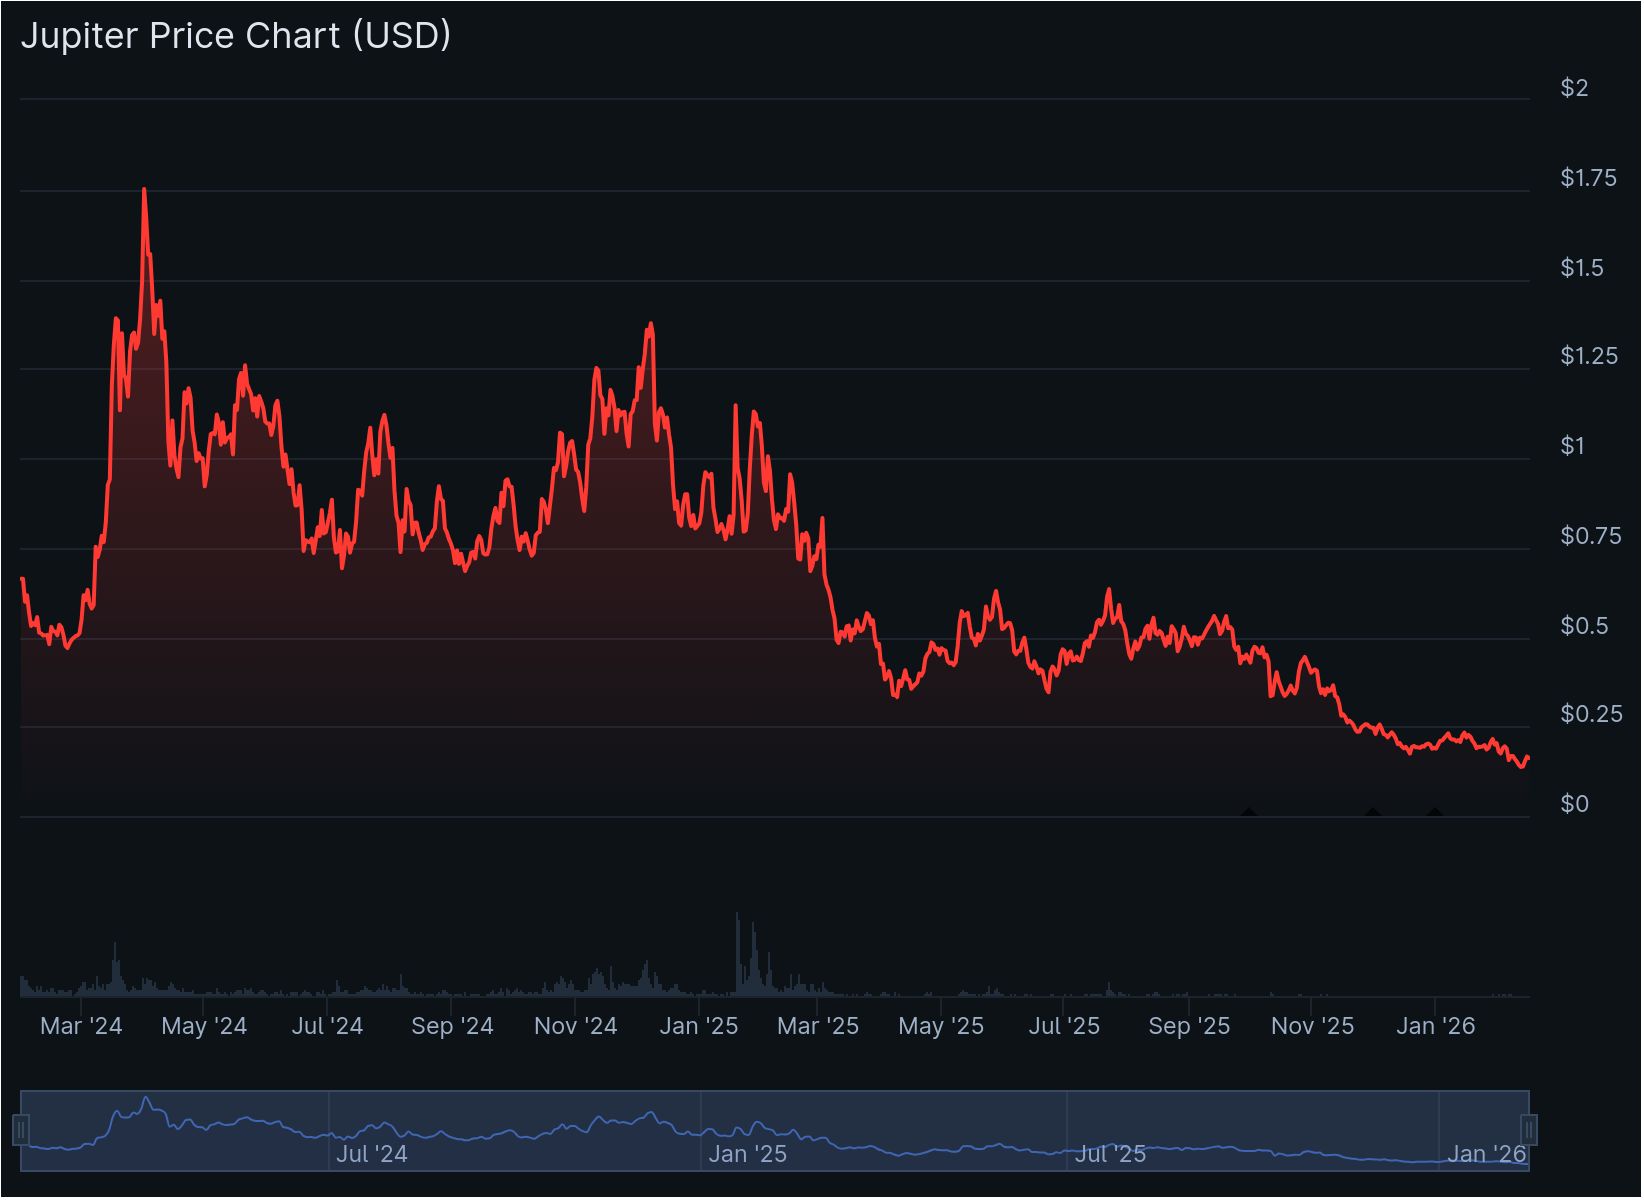
Task: Click the $0.75 price axis label
Action: (1591, 536)
